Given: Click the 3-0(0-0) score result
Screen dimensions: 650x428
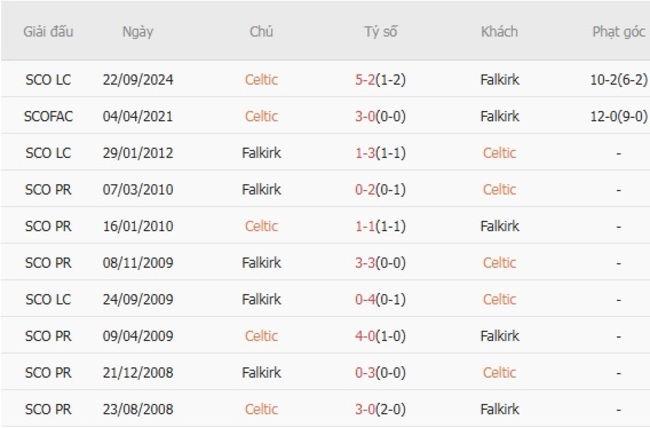Looking at the screenshot, I should click(x=380, y=116).
